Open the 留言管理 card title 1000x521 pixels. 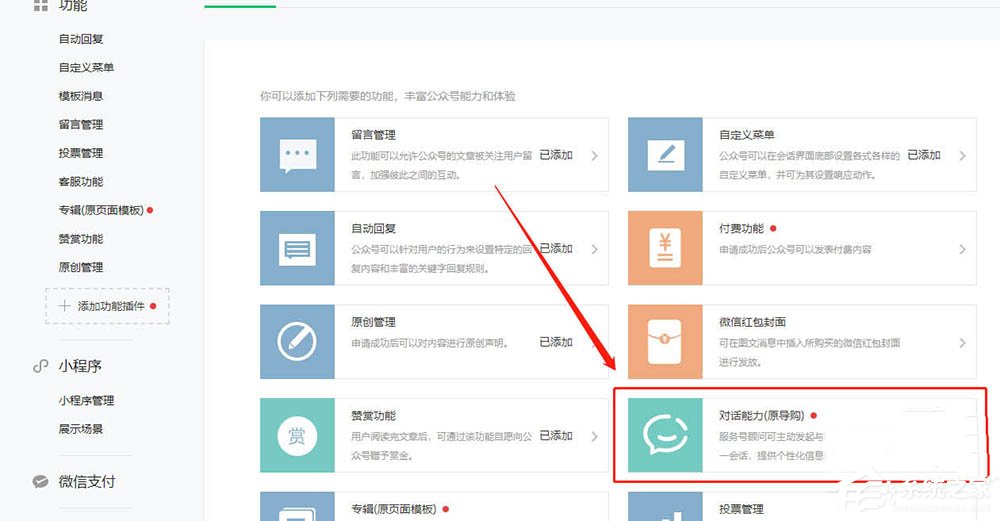coord(373,135)
